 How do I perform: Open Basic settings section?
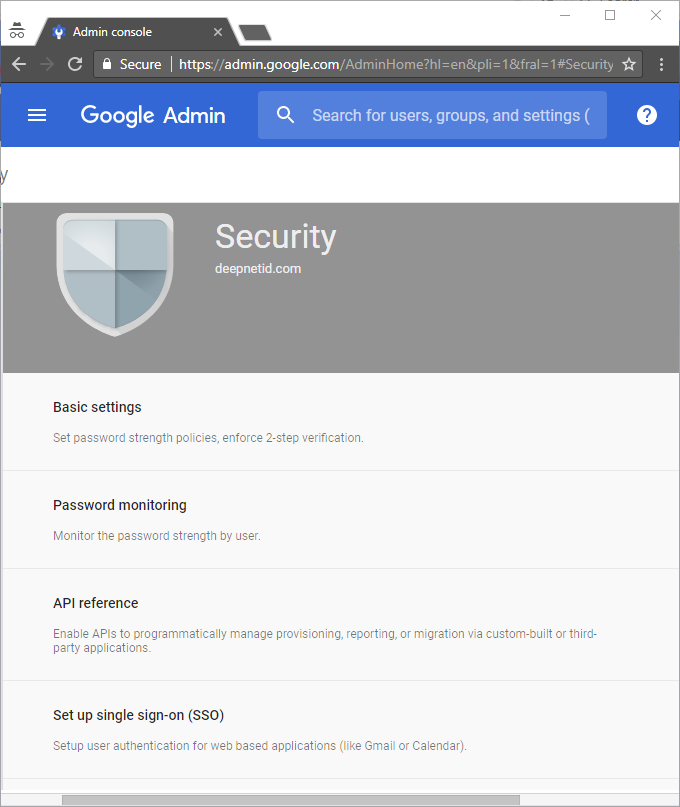(x=97, y=407)
